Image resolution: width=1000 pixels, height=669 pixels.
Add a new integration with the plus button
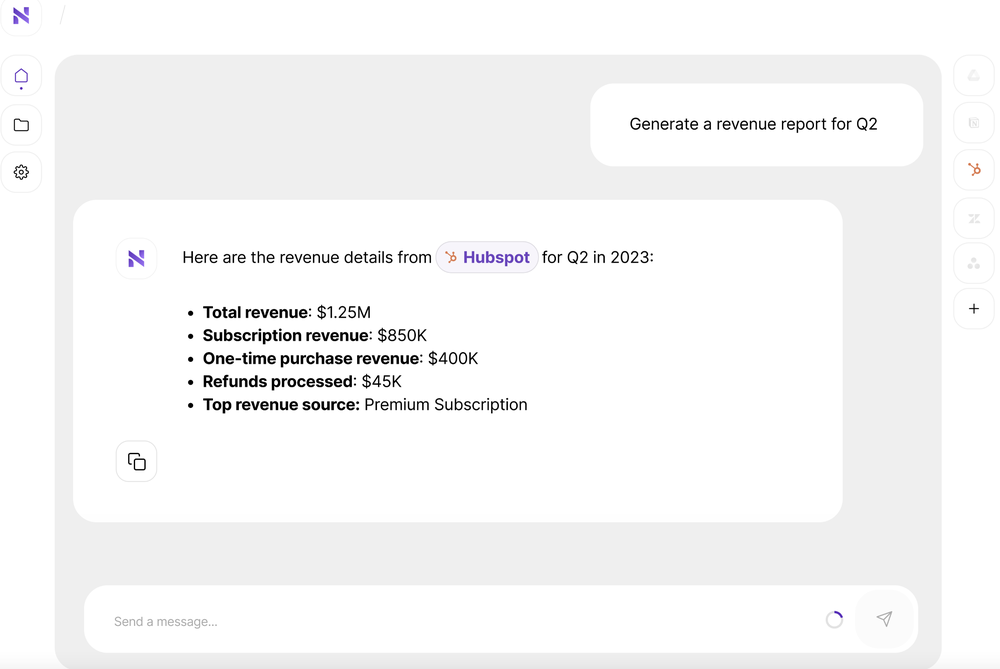[973, 309]
